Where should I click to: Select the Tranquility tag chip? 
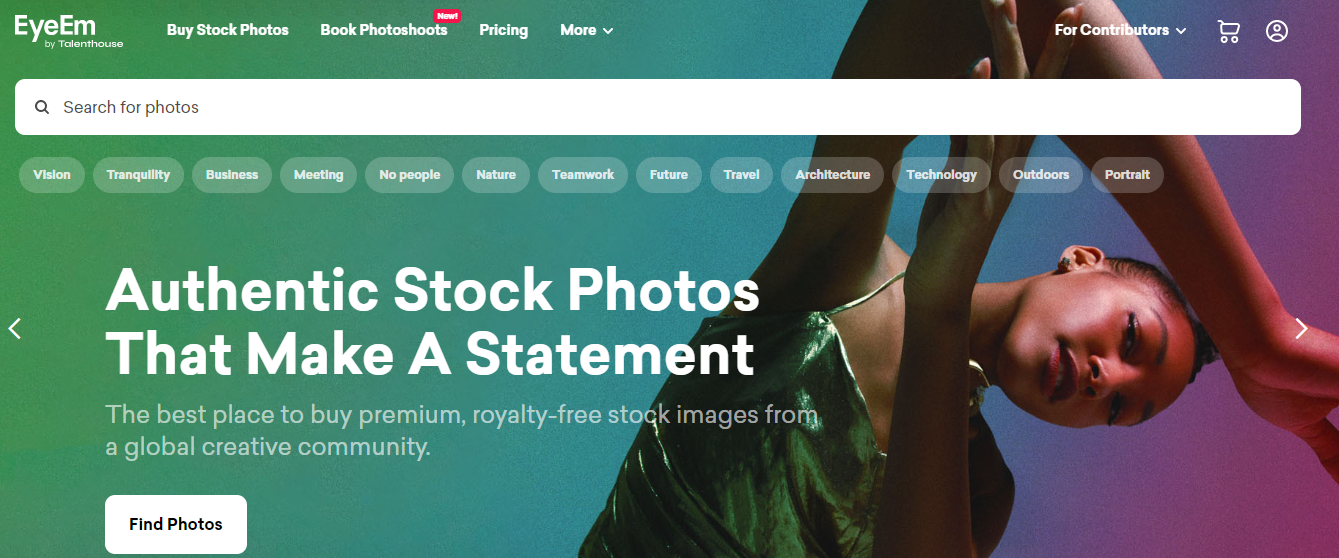click(138, 175)
